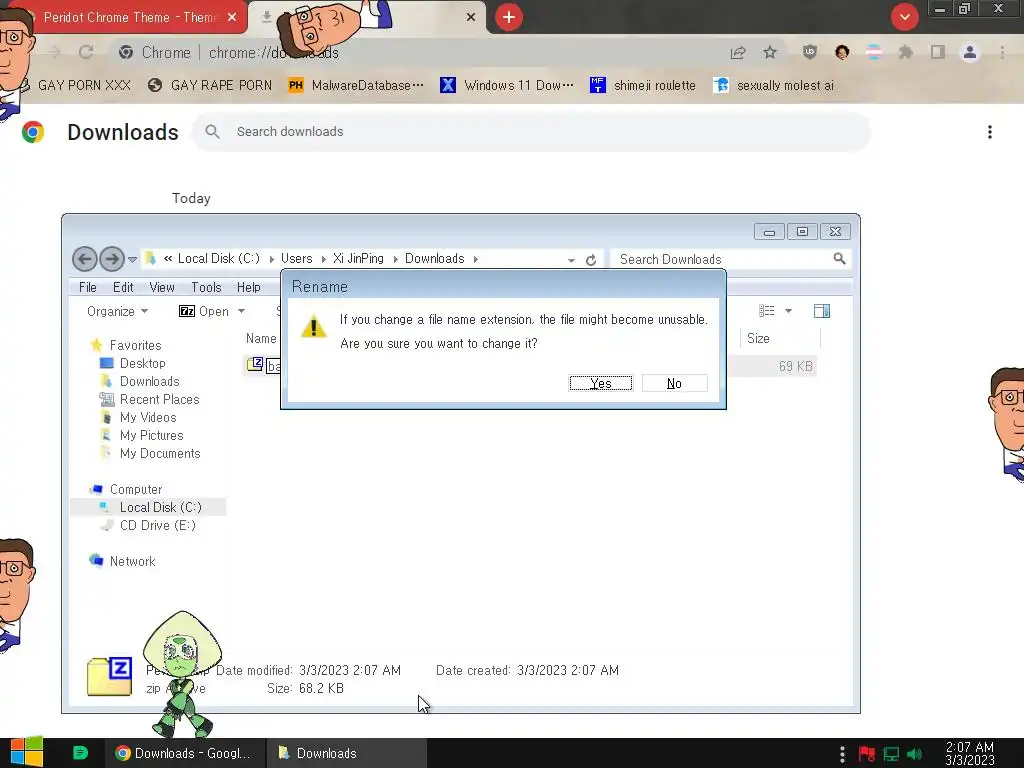Viewport: 1024px width, 768px height.
Task: Select Favorites in navigation pane
Action: (x=135, y=345)
